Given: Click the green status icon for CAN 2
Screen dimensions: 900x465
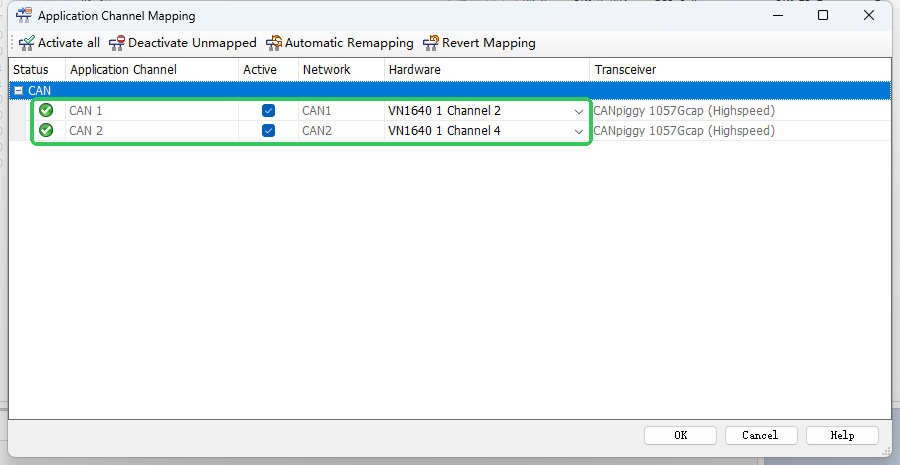Looking at the screenshot, I should 46,130.
